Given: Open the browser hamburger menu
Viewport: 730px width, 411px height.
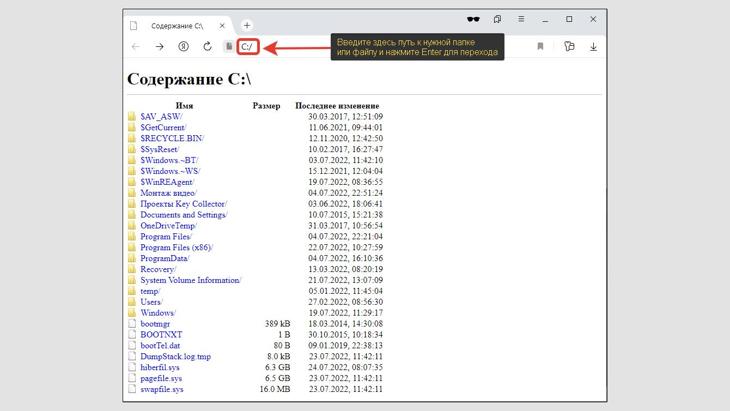Looking at the screenshot, I should coord(521,19).
